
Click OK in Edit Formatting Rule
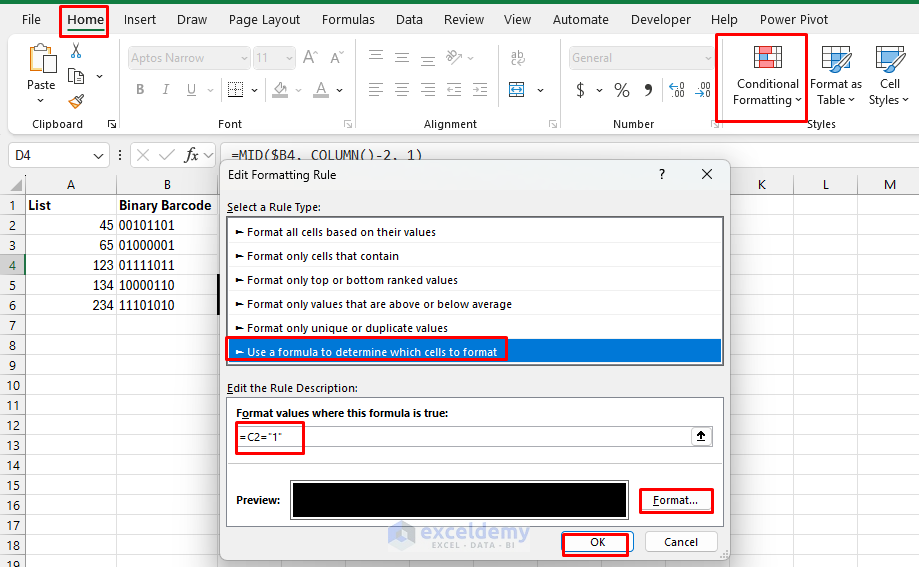pyautogui.click(x=597, y=542)
